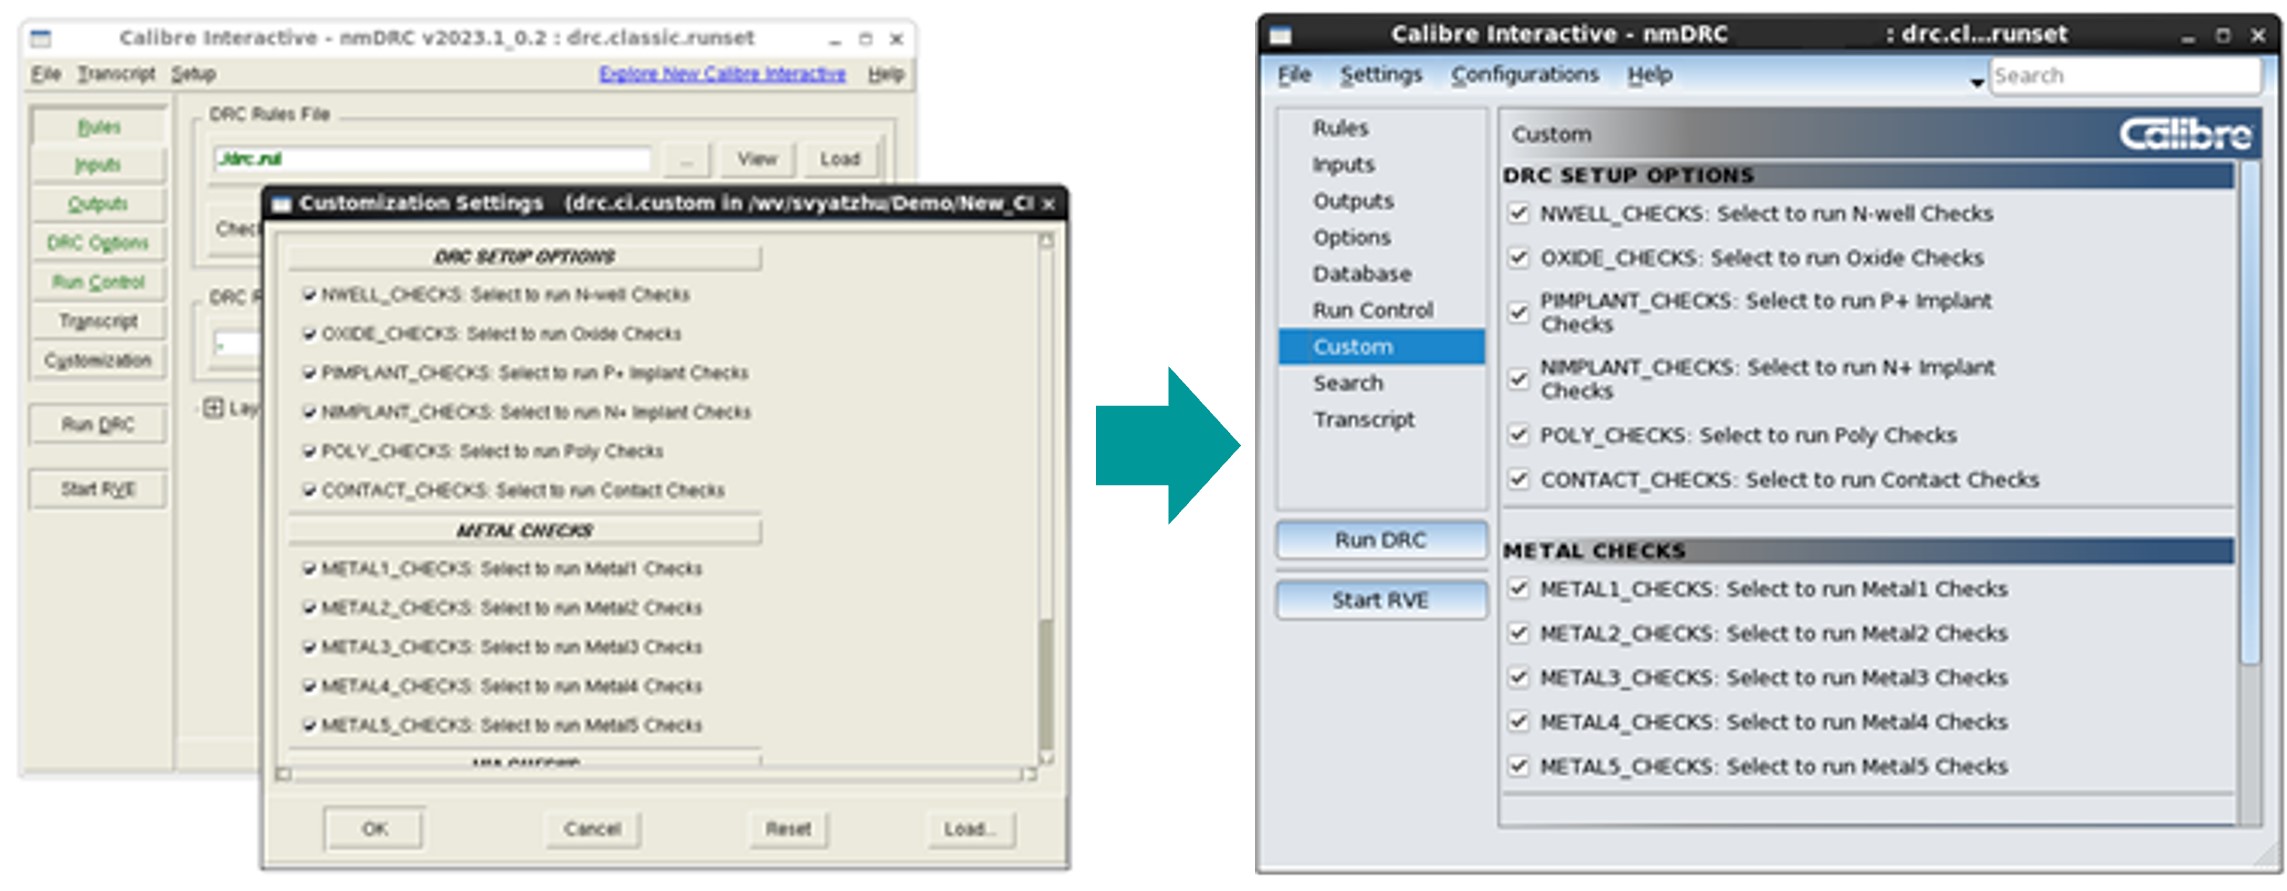Click window menu icon of classic nmDRC window
Screen dimensions: 2287x891
point(41,39)
